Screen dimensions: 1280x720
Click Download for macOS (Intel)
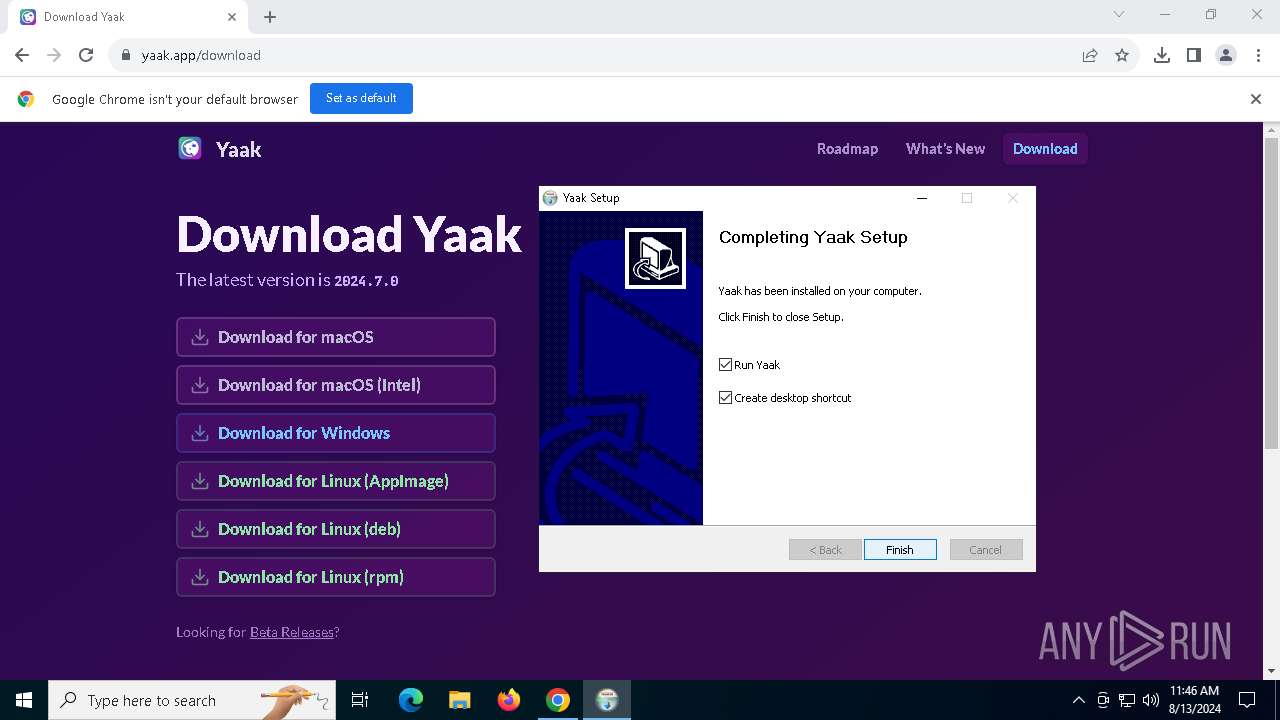pos(336,385)
